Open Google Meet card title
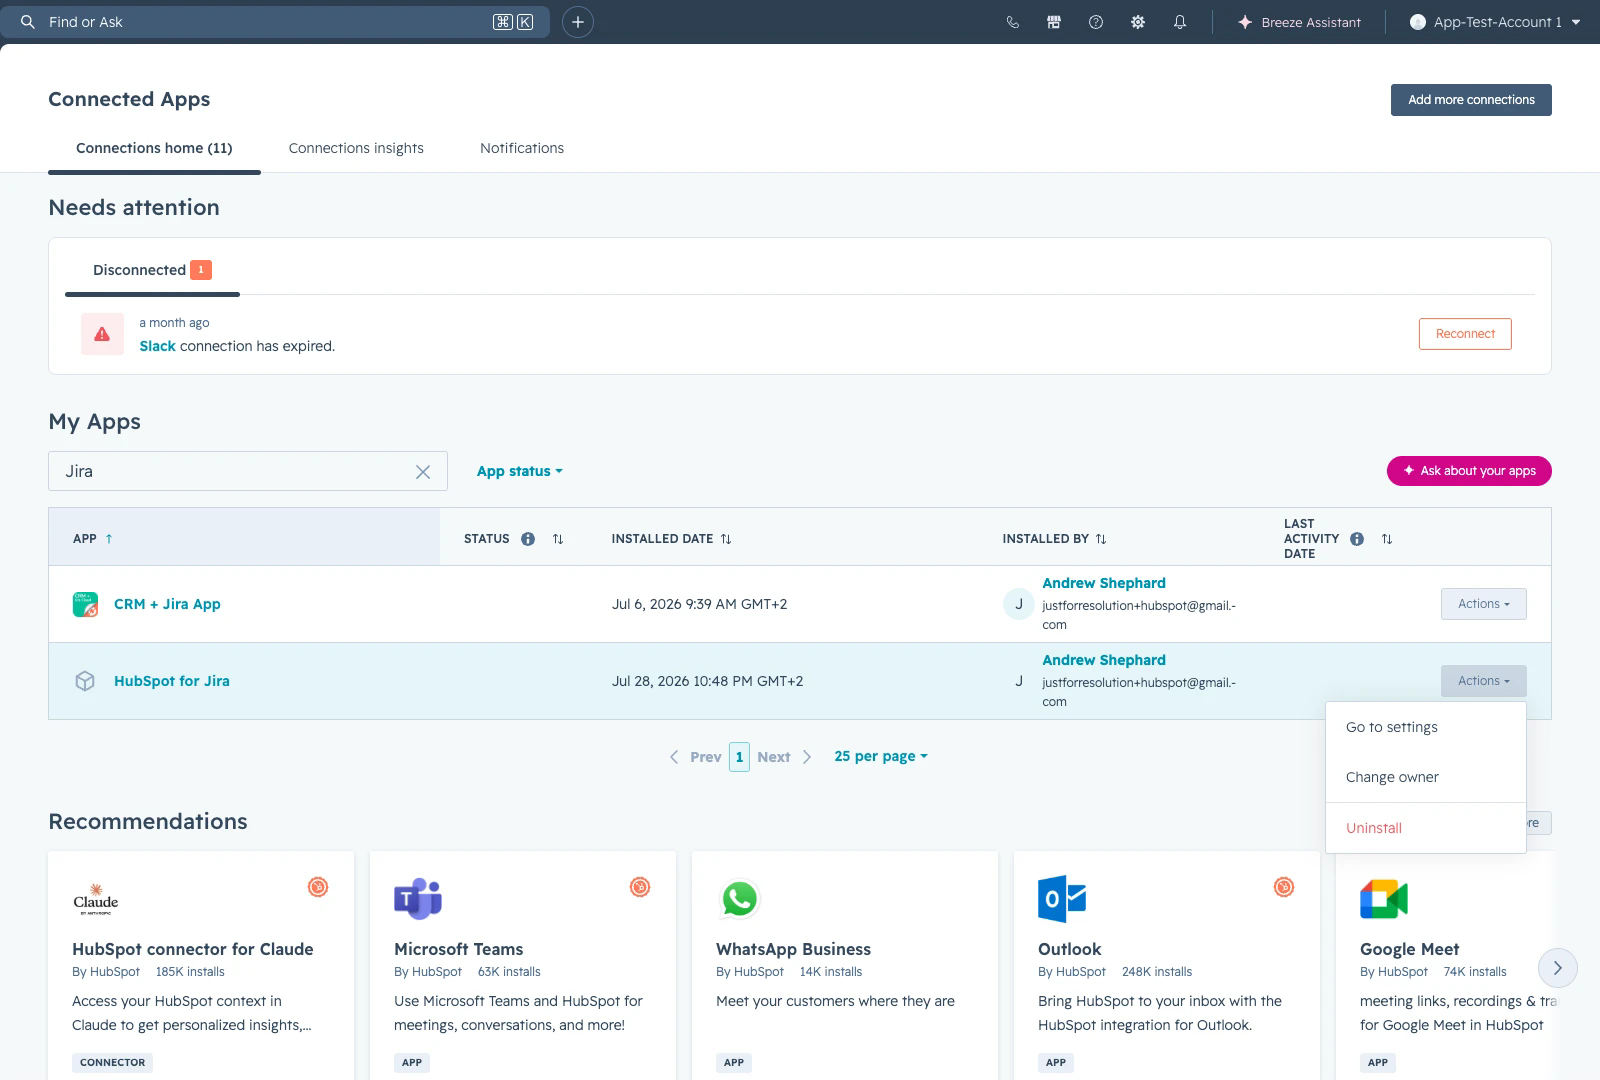1600x1080 pixels. 1410,949
